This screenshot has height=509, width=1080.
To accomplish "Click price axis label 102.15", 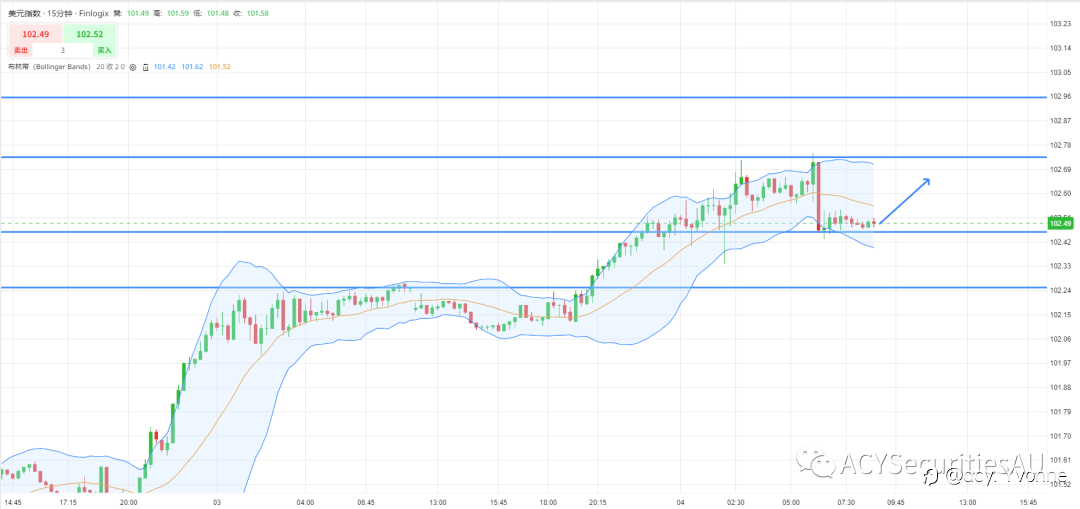I will coord(1059,314).
